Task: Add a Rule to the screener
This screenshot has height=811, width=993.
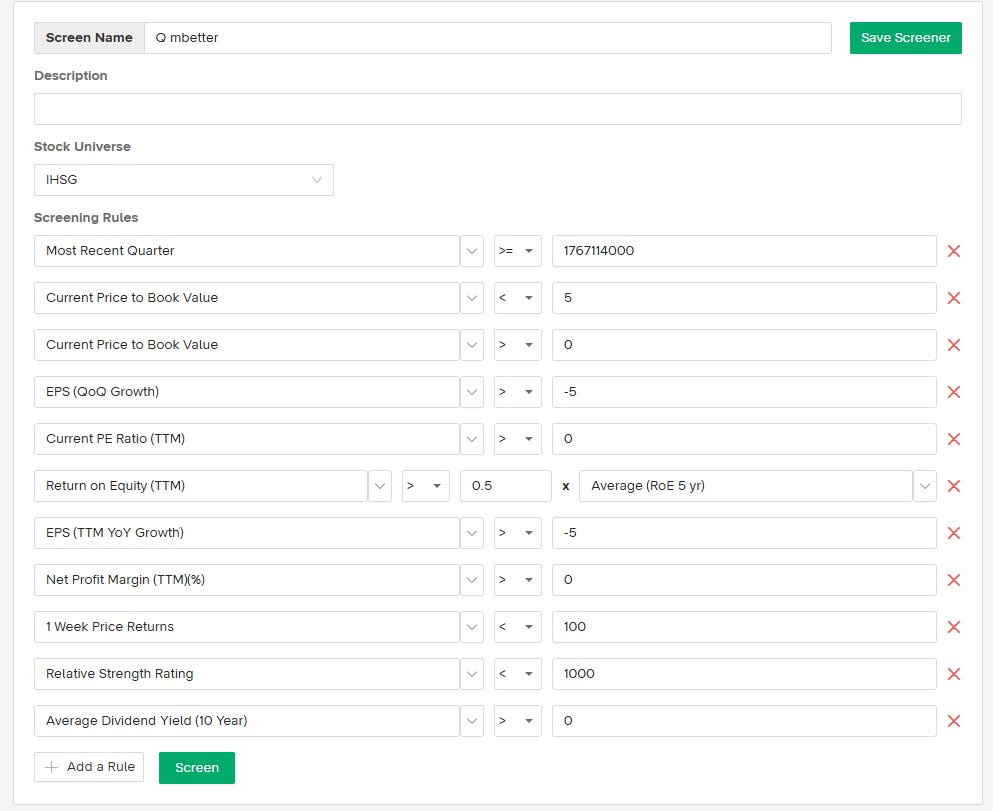Action: pos(89,767)
